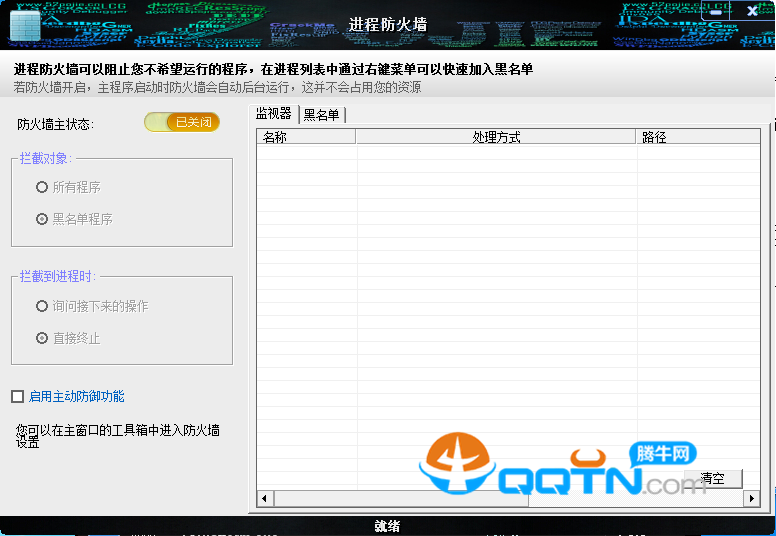Click the 路径 column header
The height and width of the screenshot is (536, 776).
click(696, 137)
